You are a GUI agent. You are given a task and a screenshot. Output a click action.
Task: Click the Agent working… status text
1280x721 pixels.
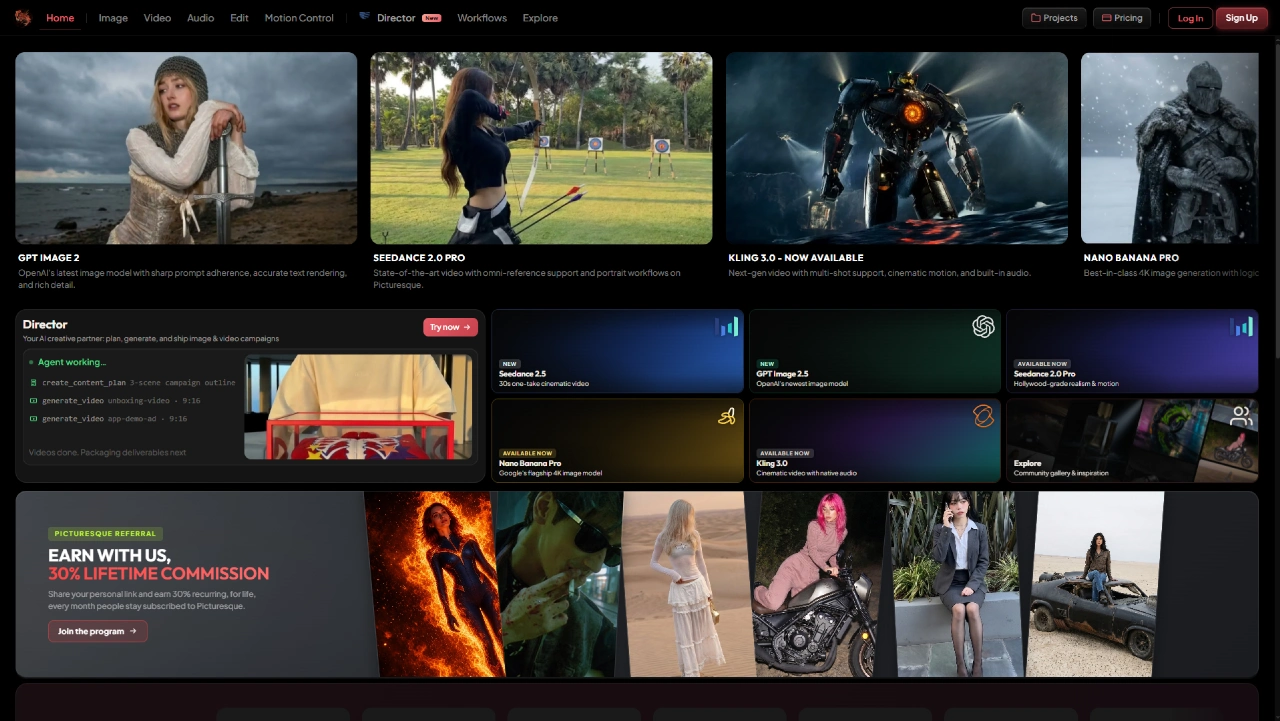(x=72, y=363)
